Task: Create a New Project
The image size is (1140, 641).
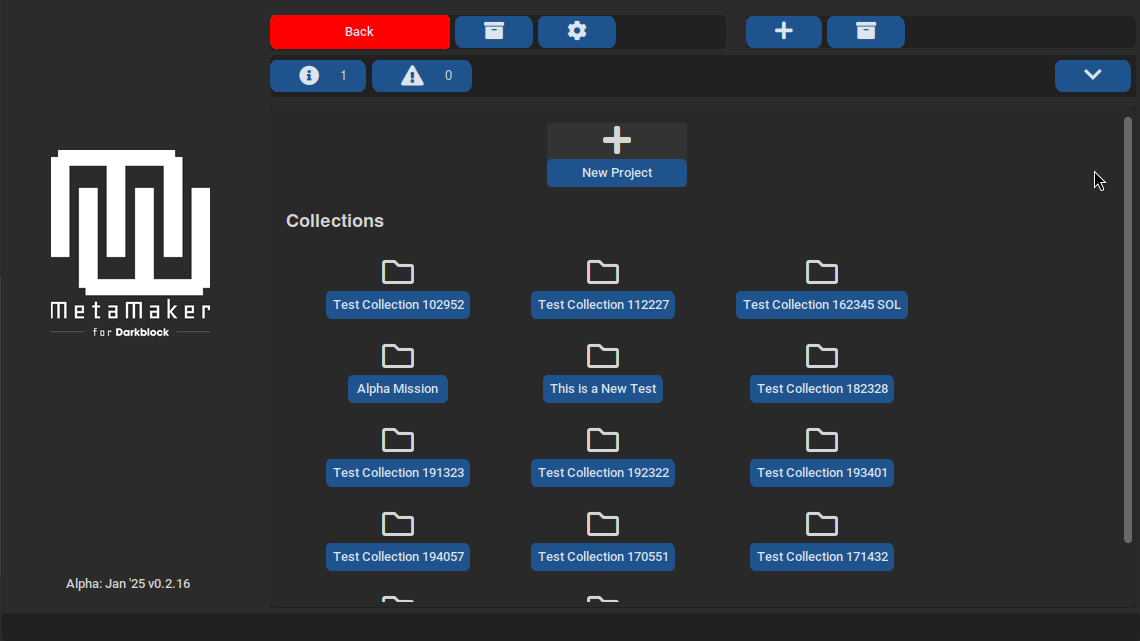Action: point(617,173)
